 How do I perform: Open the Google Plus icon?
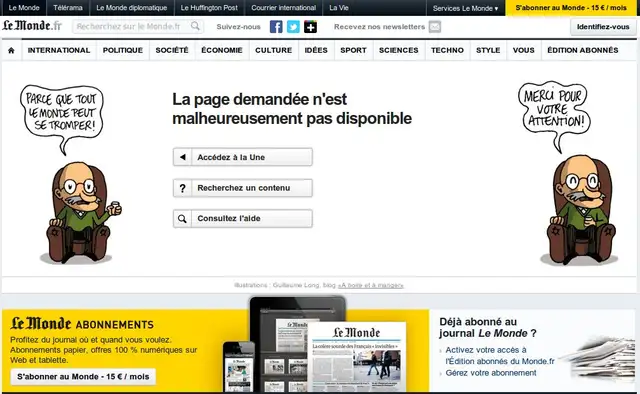pyautogui.click(x=310, y=27)
